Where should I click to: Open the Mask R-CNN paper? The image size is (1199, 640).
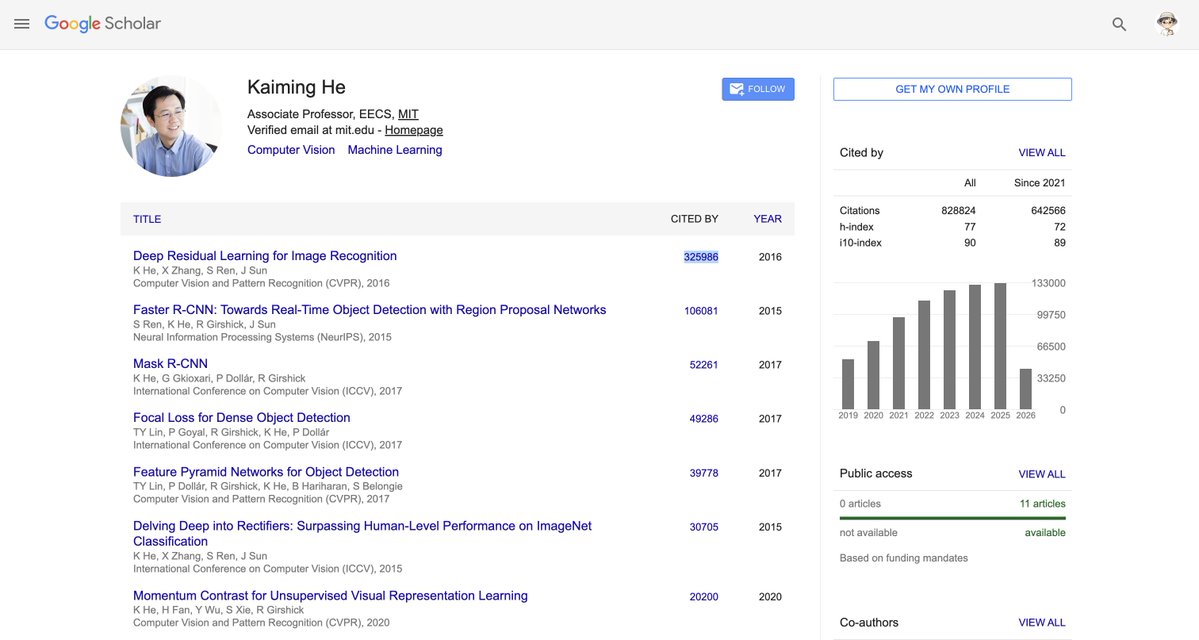(x=170, y=363)
